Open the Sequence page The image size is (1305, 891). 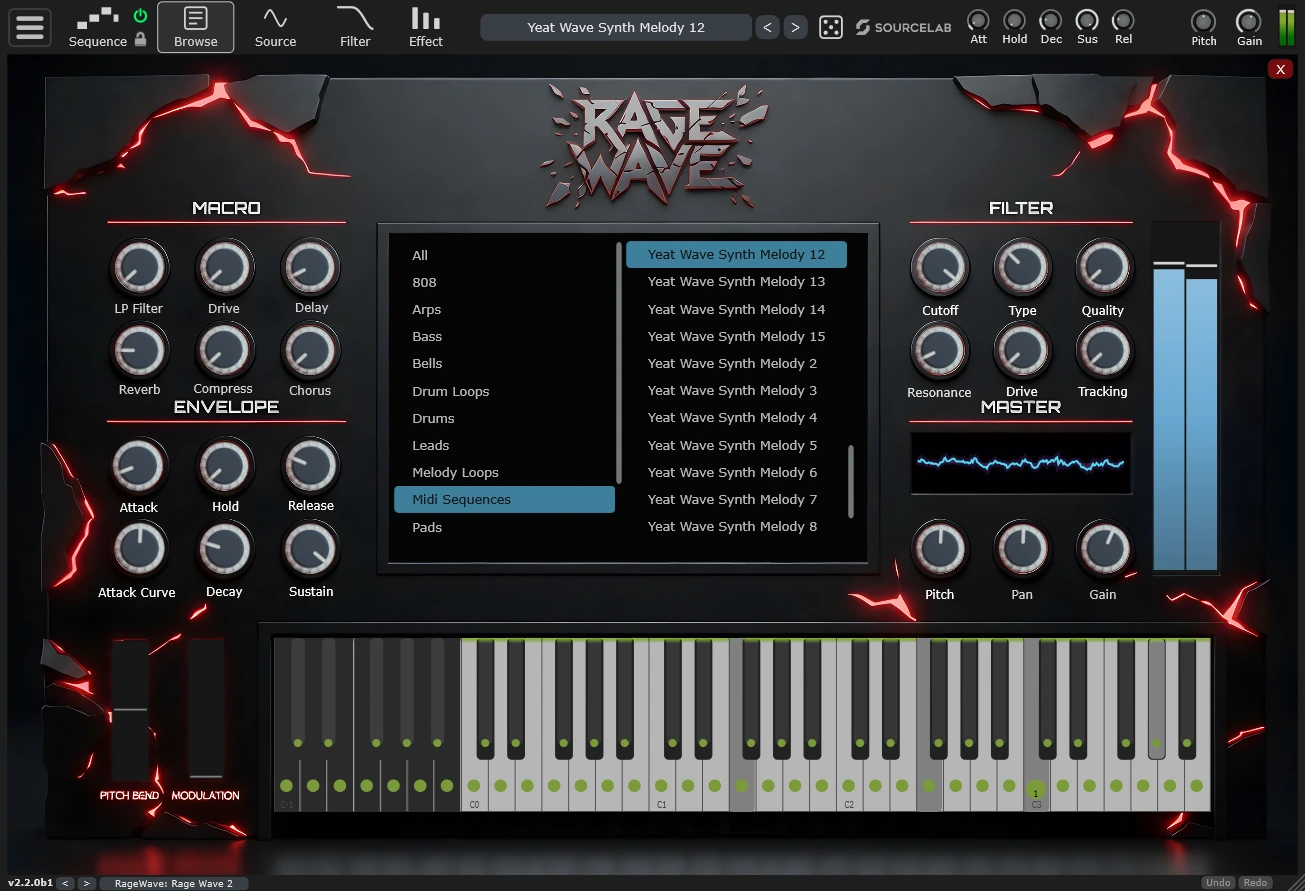pyautogui.click(x=97, y=28)
